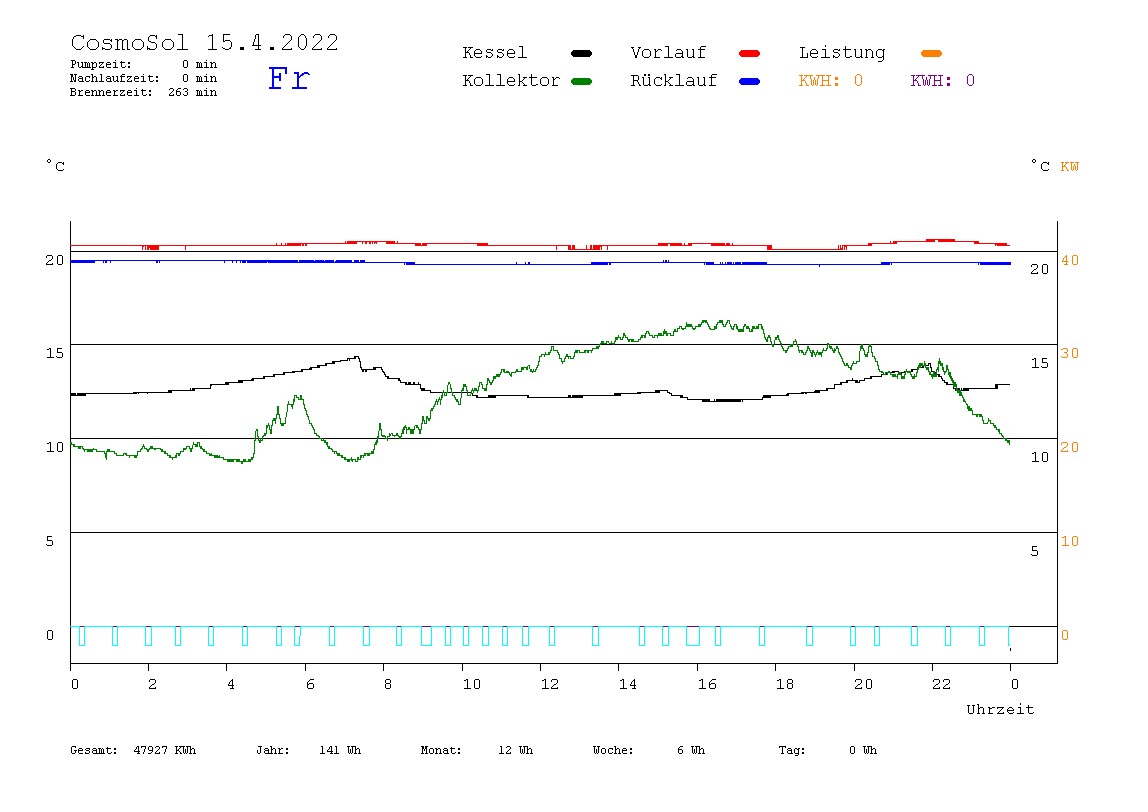Click the hour 12 tick label
1148x812 pixels.
point(549,684)
